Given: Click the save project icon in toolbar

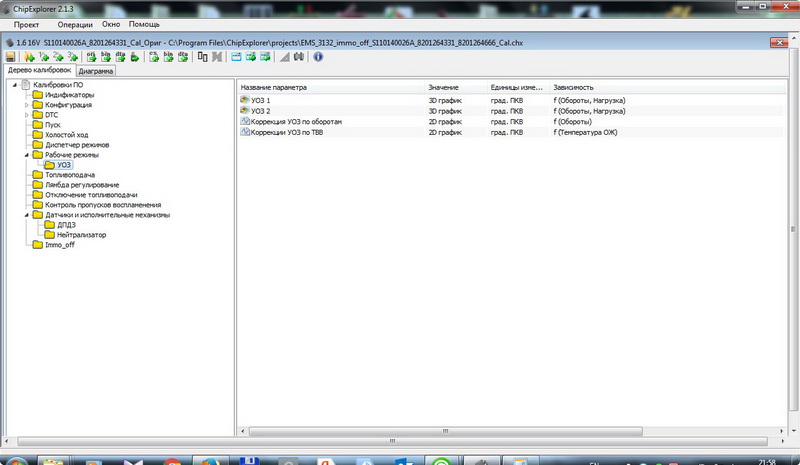Looking at the screenshot, I should coord(10,57).
